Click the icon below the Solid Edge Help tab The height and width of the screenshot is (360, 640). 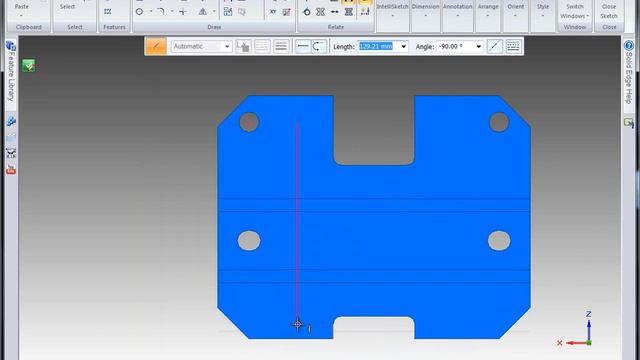(629, 122)
